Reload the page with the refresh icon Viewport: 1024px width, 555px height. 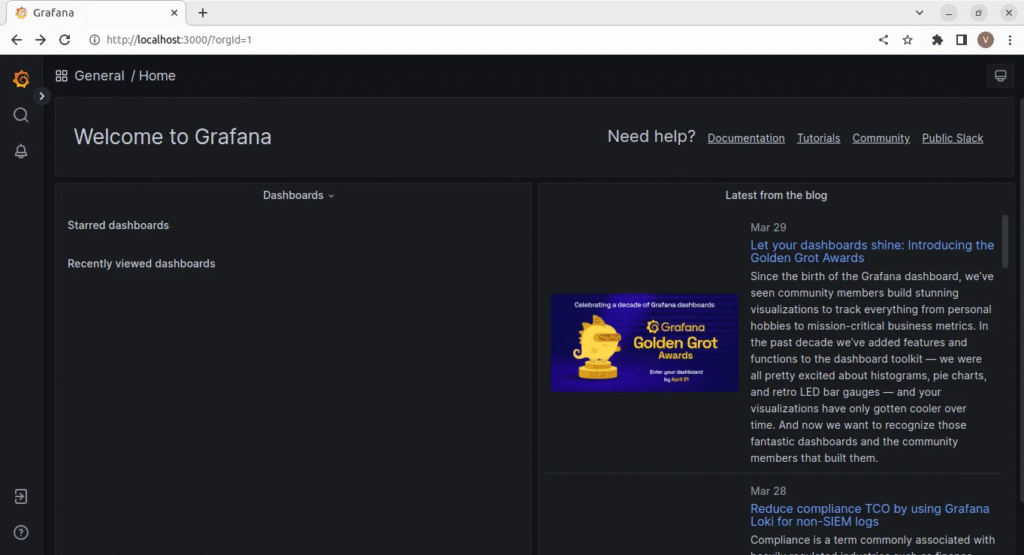(65, 40)
